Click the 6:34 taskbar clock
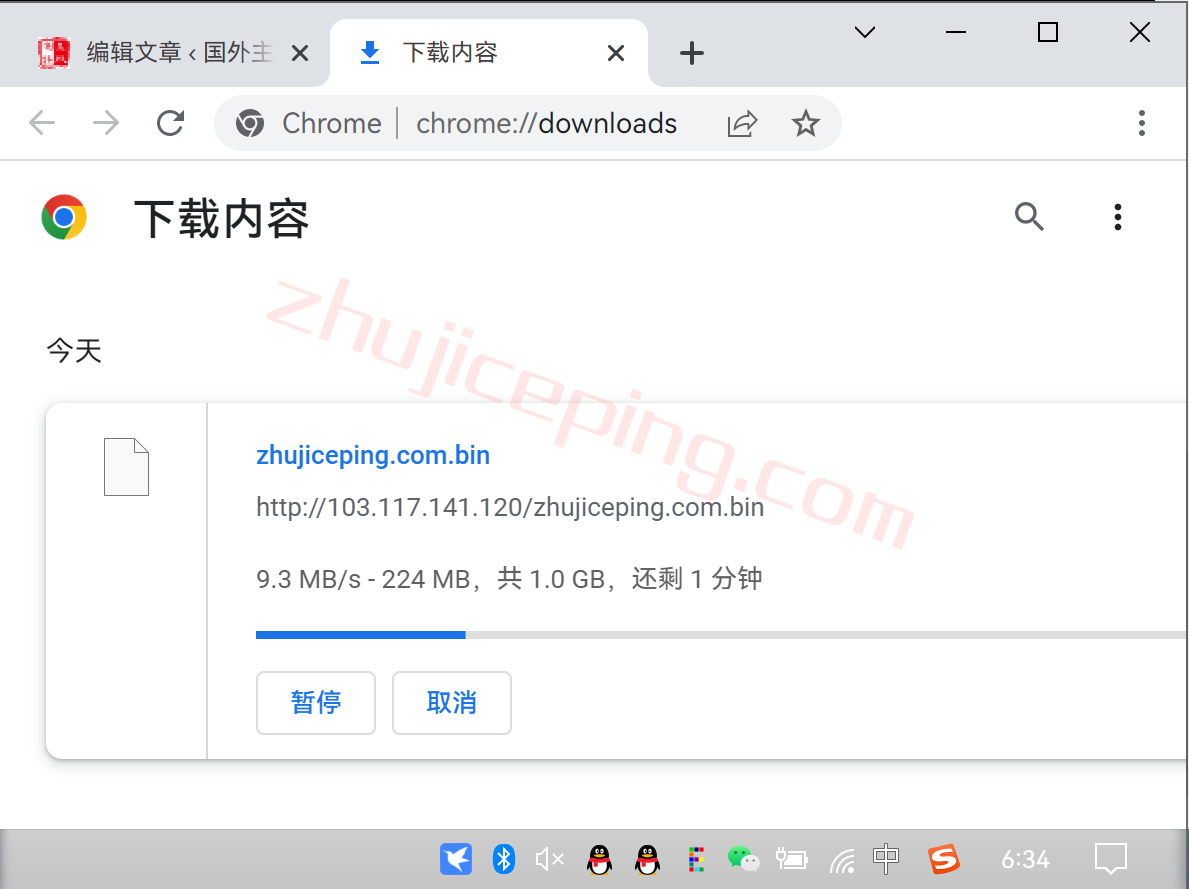 [1025, 859]
